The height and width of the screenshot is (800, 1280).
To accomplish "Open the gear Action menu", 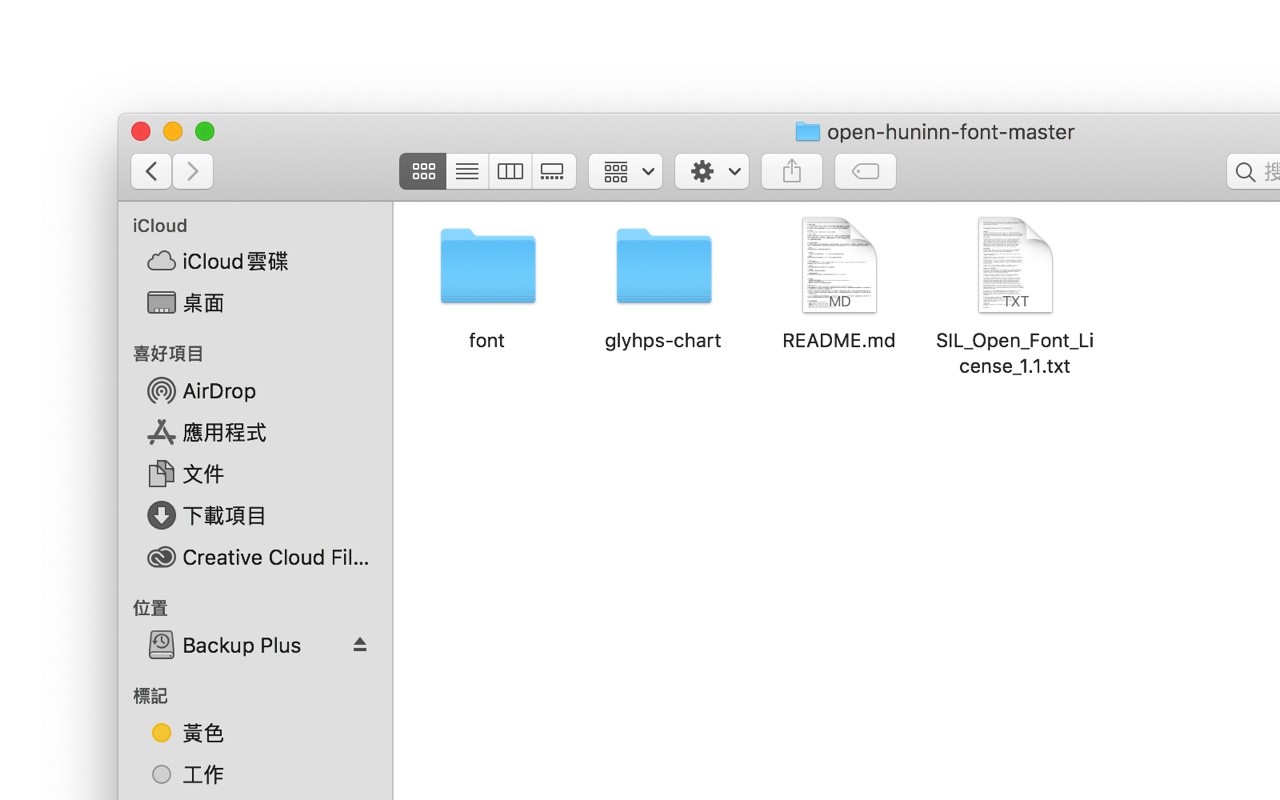I will pos(712,172).
